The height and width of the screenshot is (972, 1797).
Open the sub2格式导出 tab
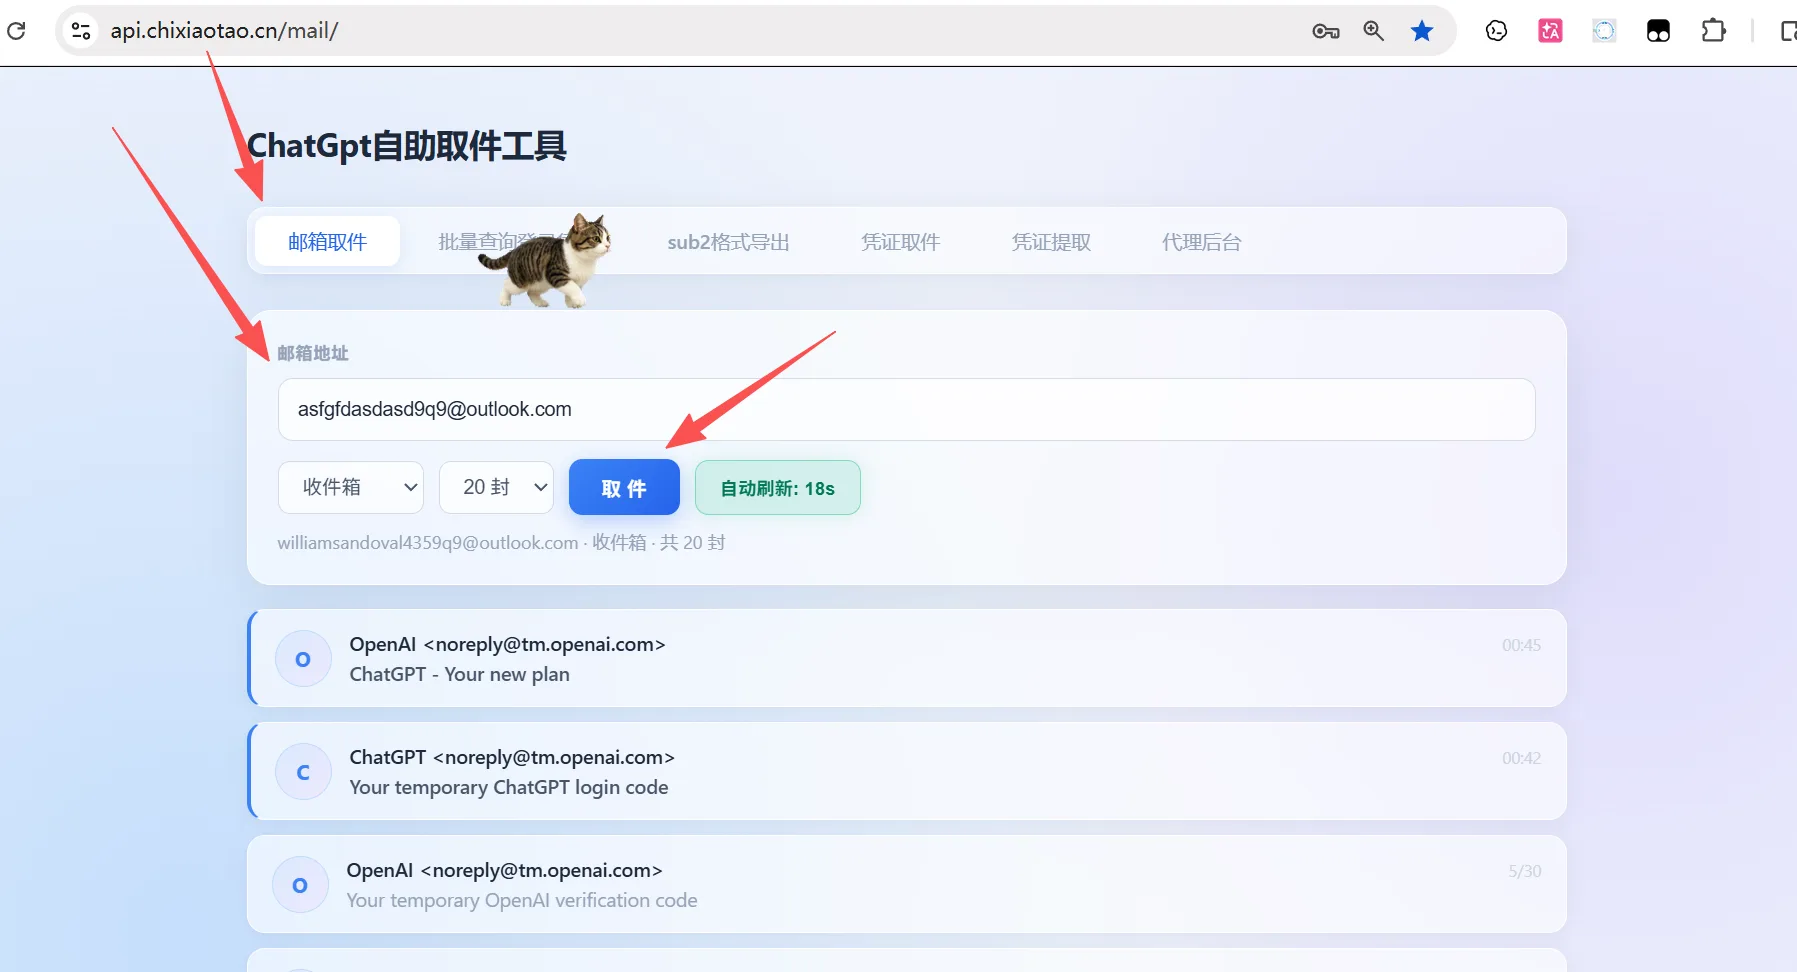728,242
